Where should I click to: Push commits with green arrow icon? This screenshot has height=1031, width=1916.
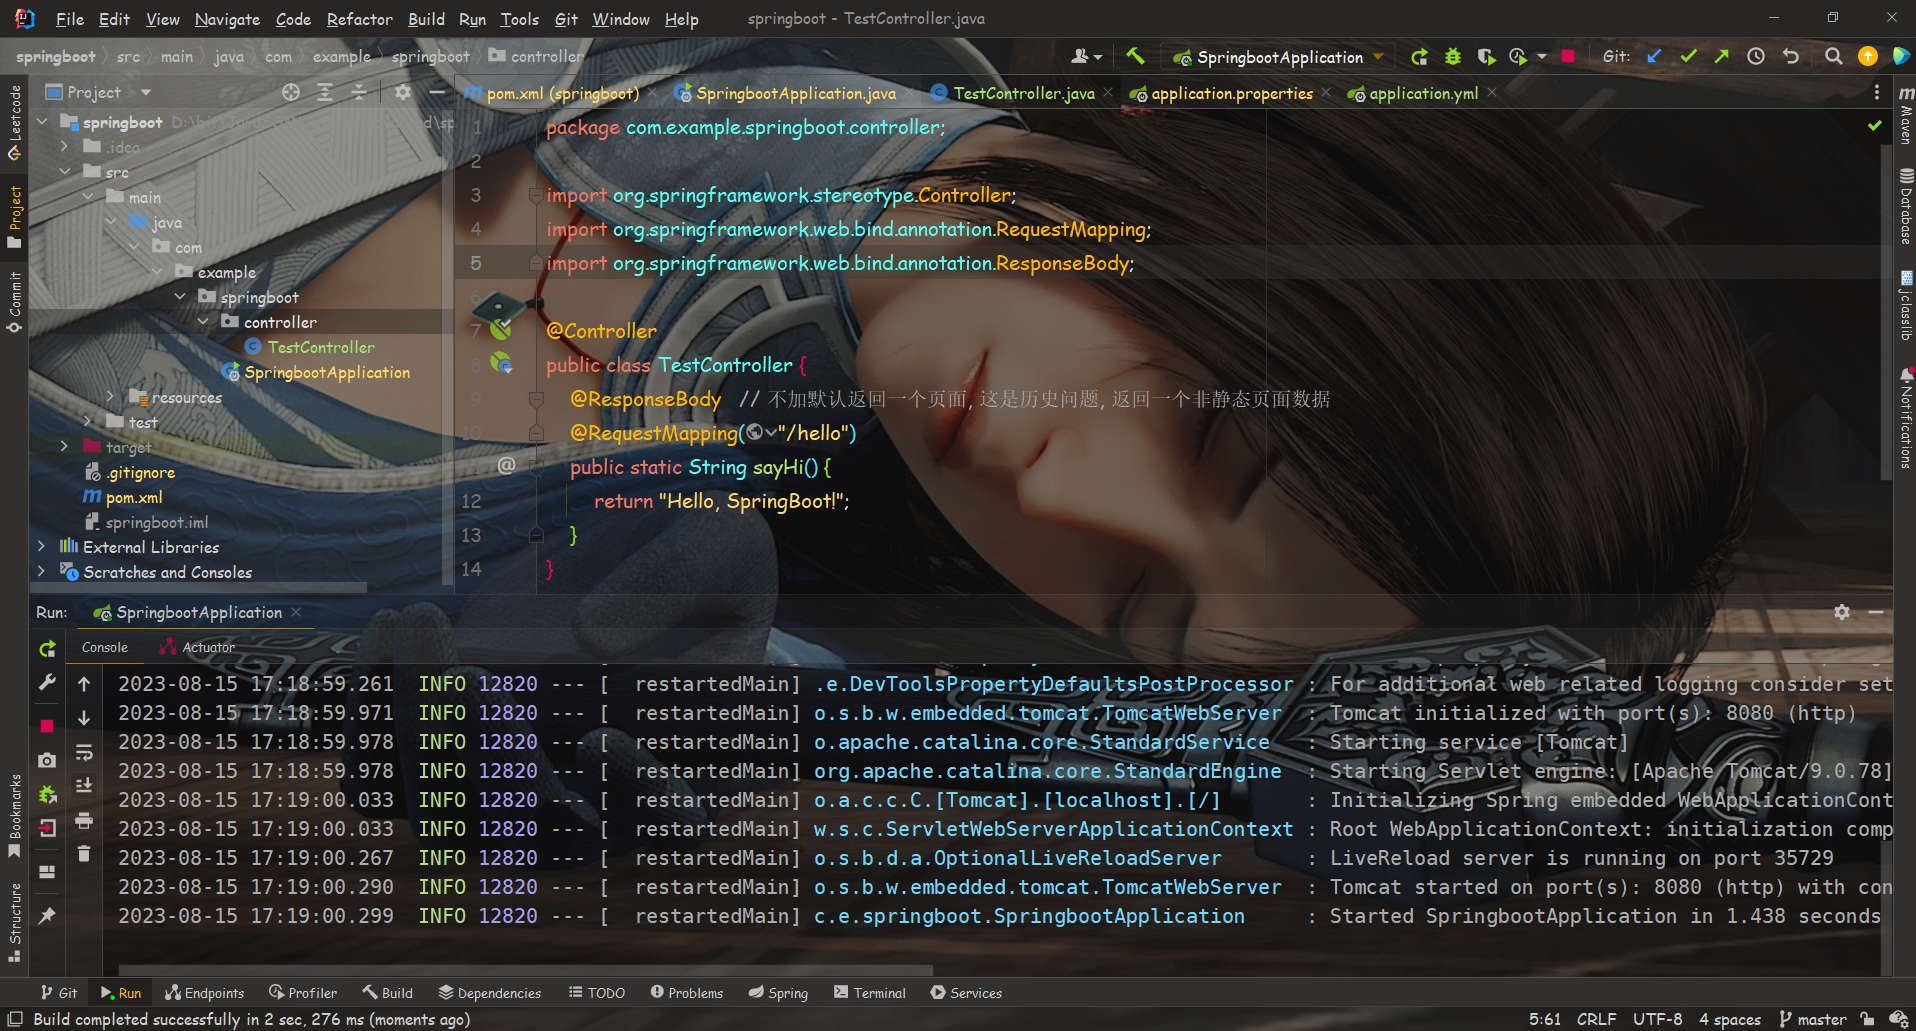tap(1721, 57)
